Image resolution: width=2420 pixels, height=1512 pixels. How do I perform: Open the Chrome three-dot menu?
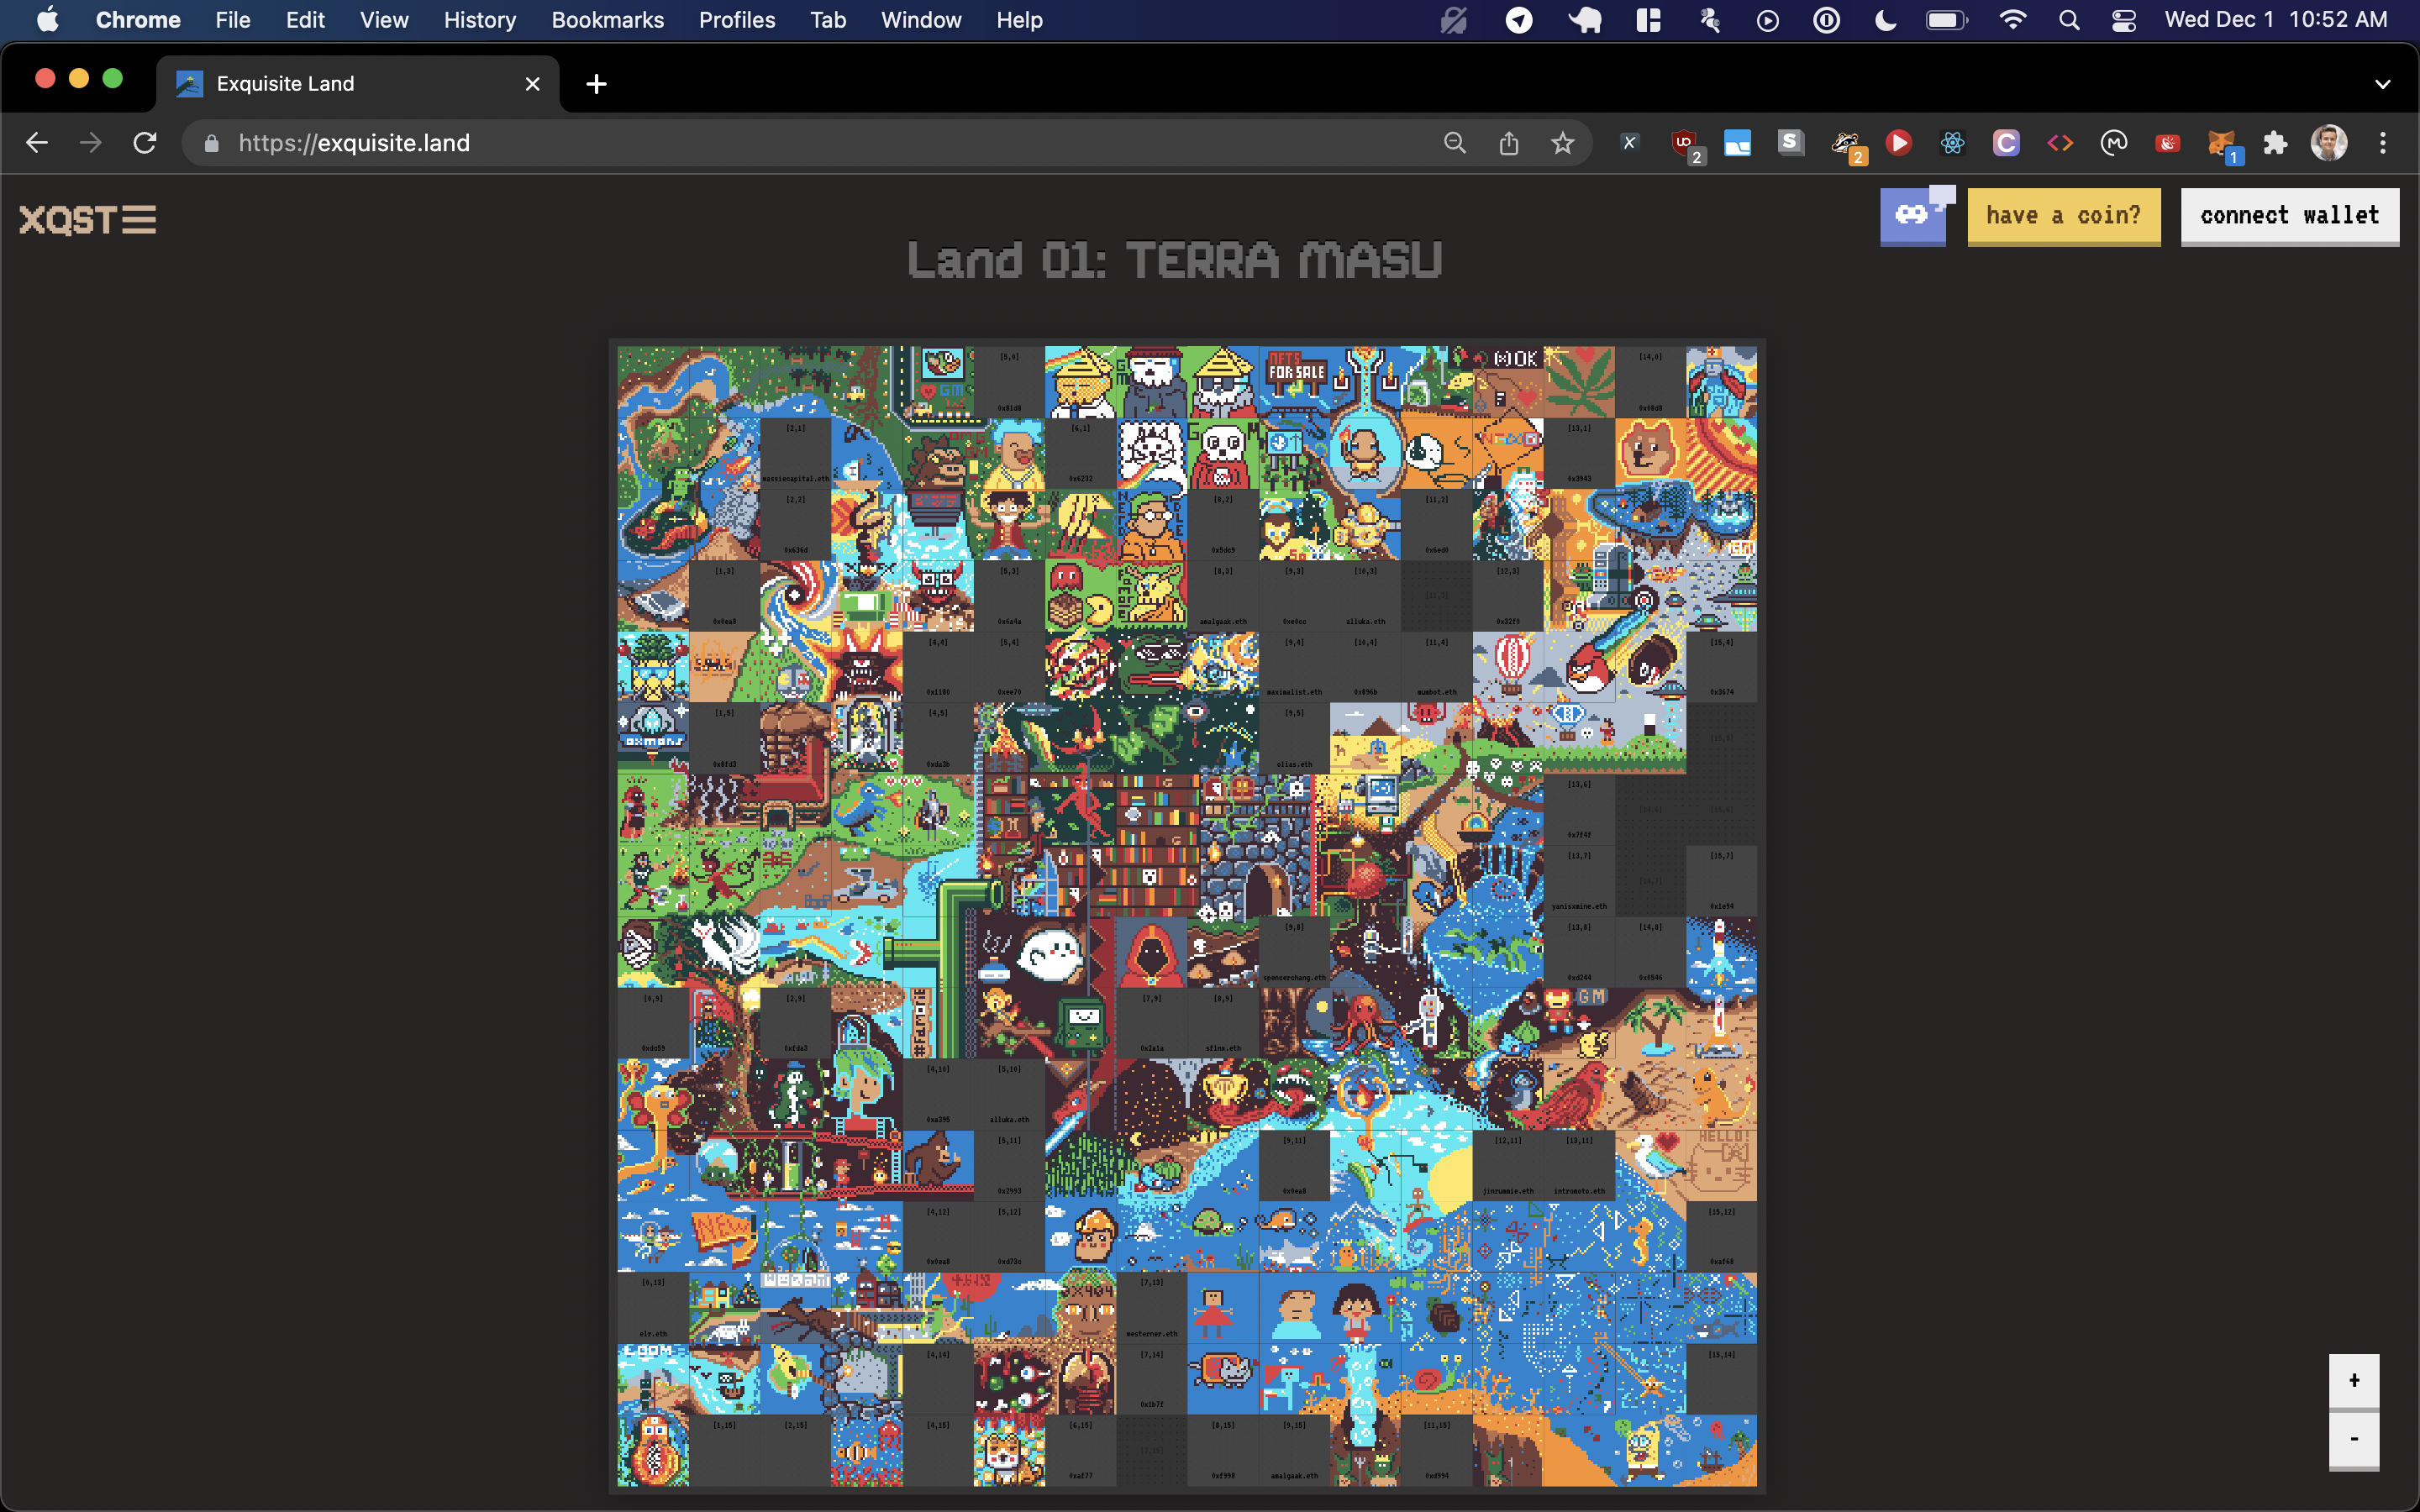click(2383, 143)
